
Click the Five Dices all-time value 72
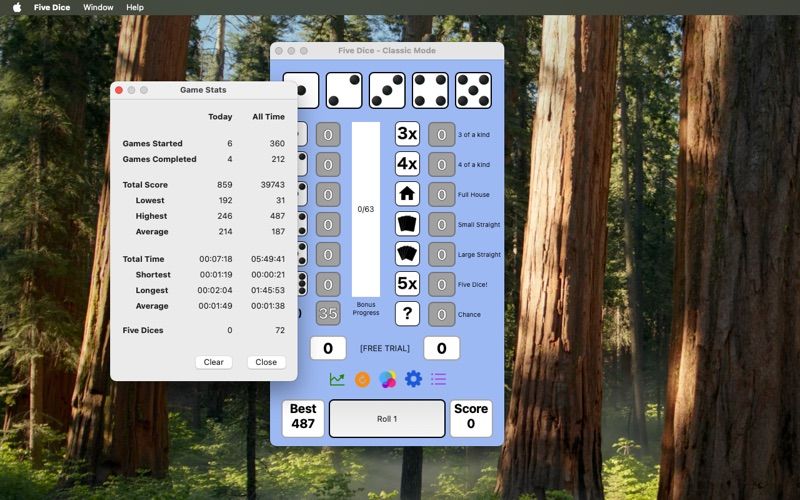(280, 331)
